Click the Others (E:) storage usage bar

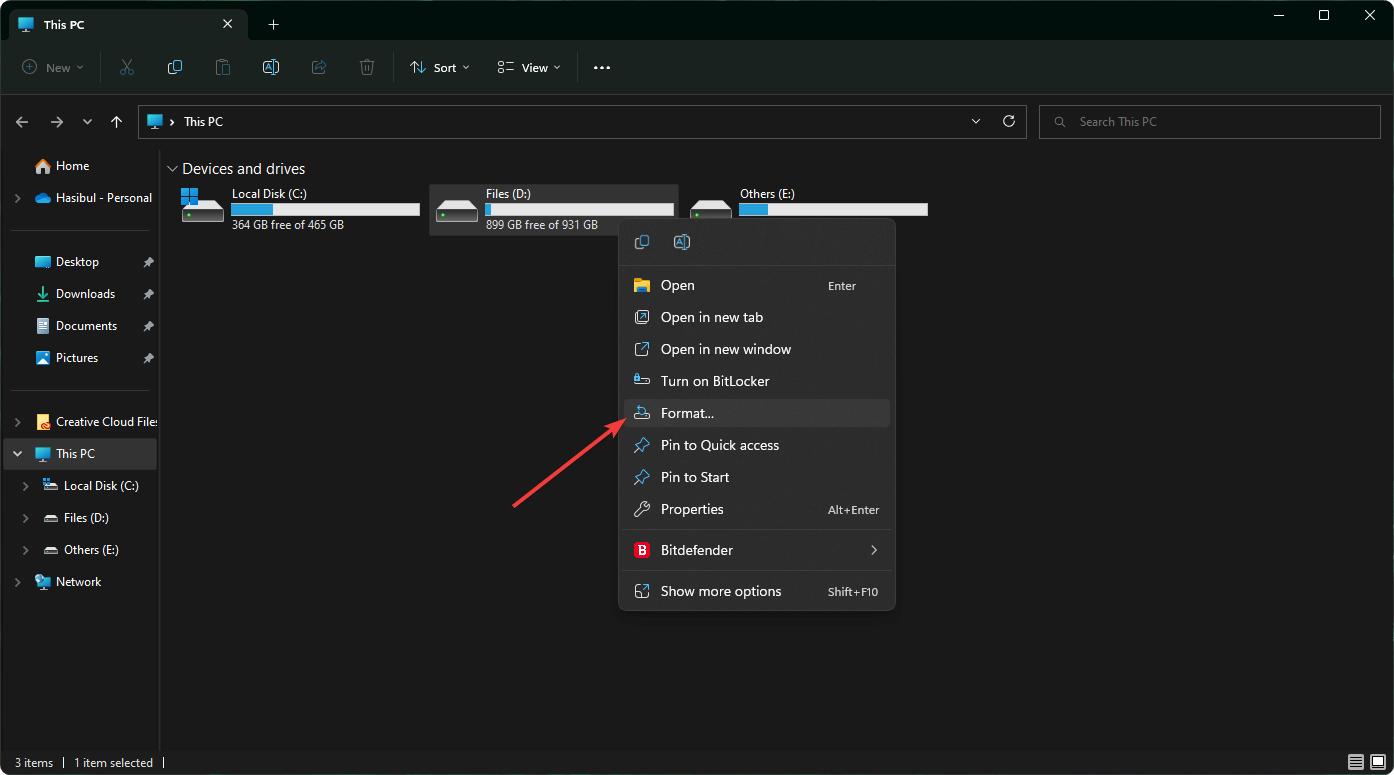833,209
